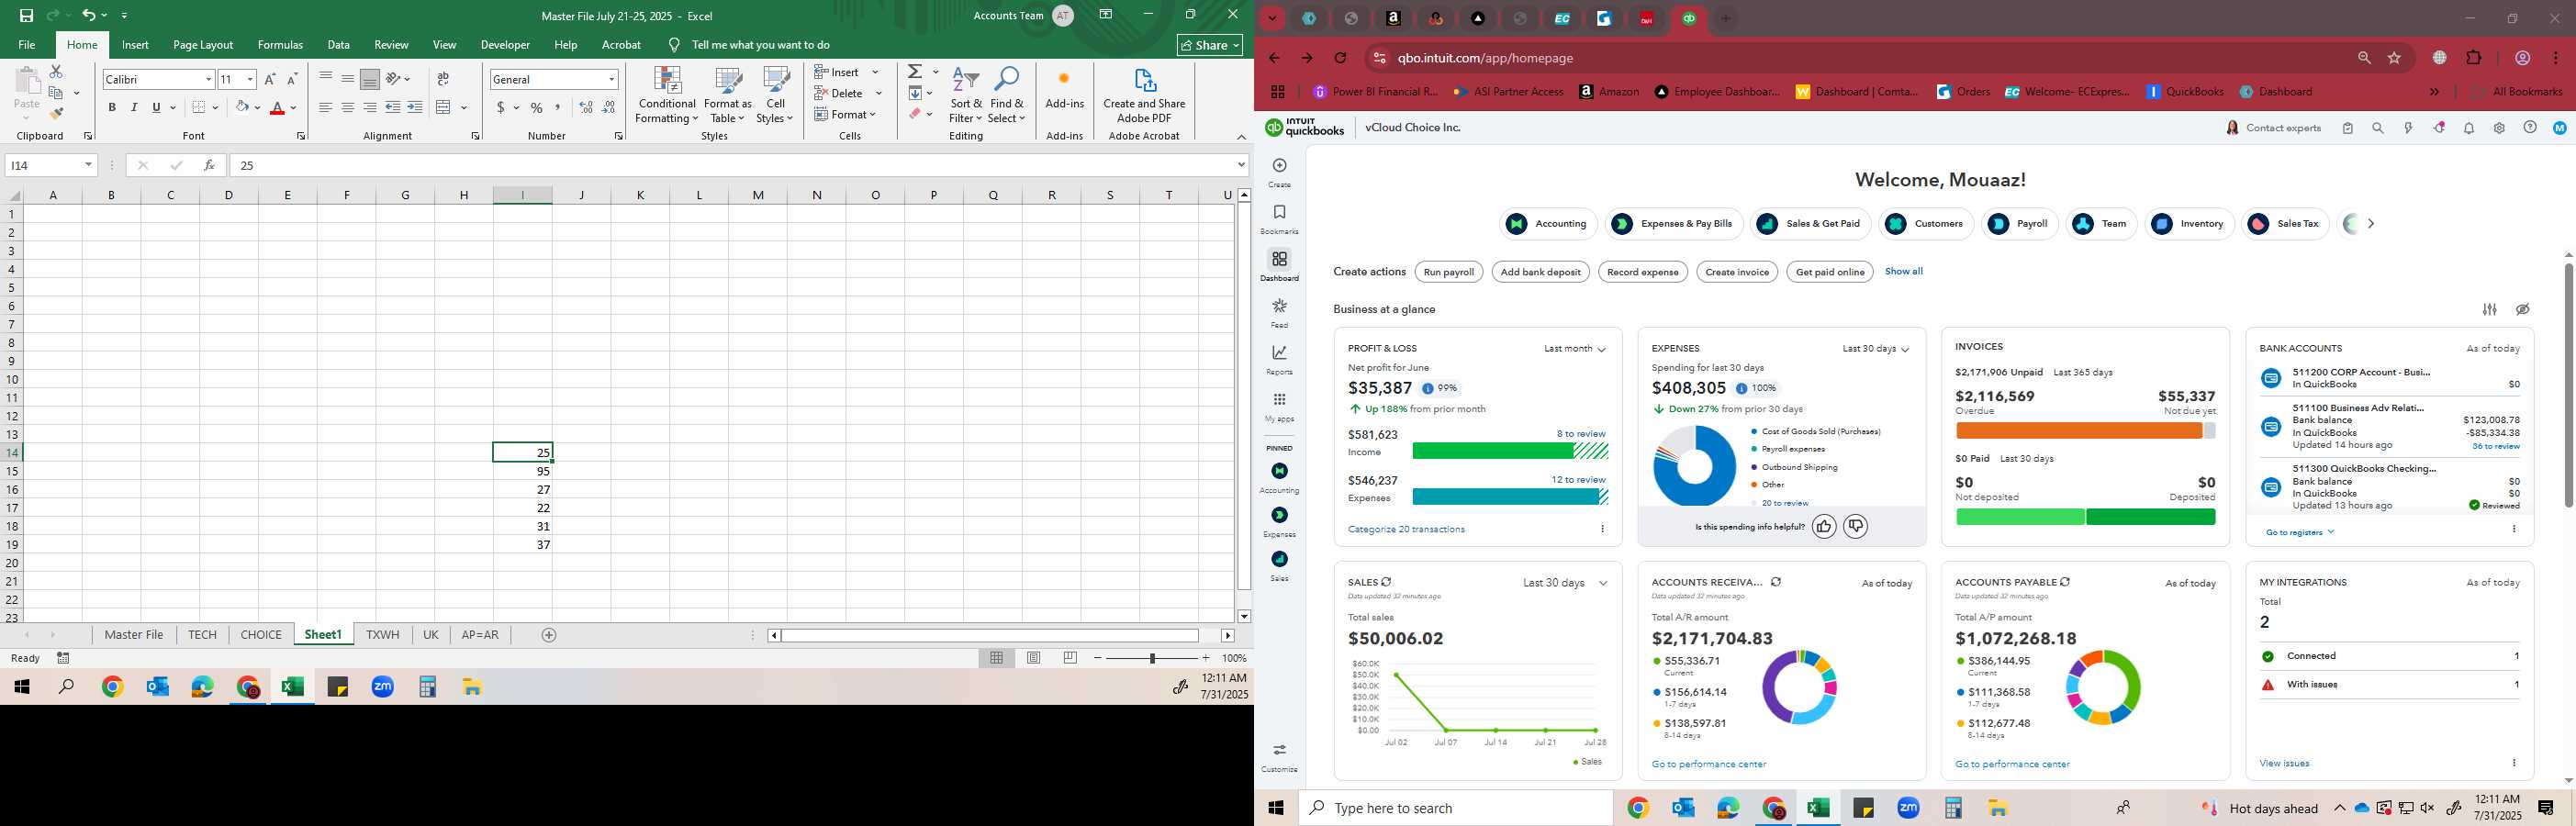Open Profit & Loss Last month dropdown
The height and width of the screenshot is (826, 2576).
pyautogui.click(x=1574, y=349)
